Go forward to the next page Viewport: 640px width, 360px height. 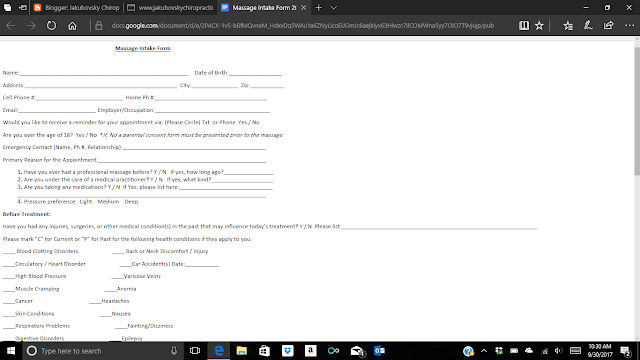(31, 26)
